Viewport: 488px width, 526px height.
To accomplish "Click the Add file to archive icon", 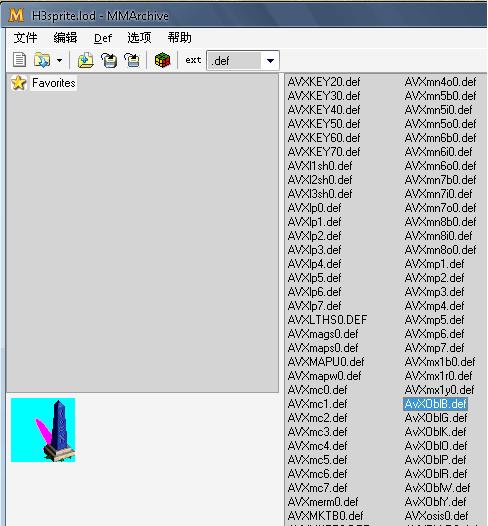I will [86, 60].
